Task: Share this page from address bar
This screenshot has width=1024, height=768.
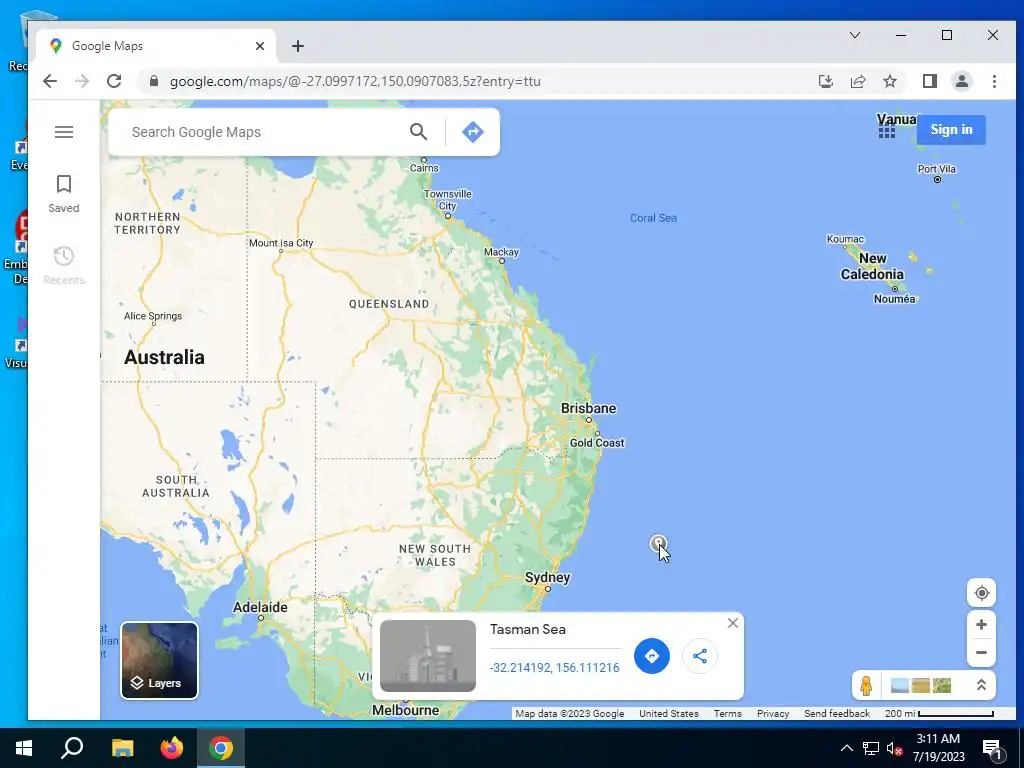Action: pos(857,81)
